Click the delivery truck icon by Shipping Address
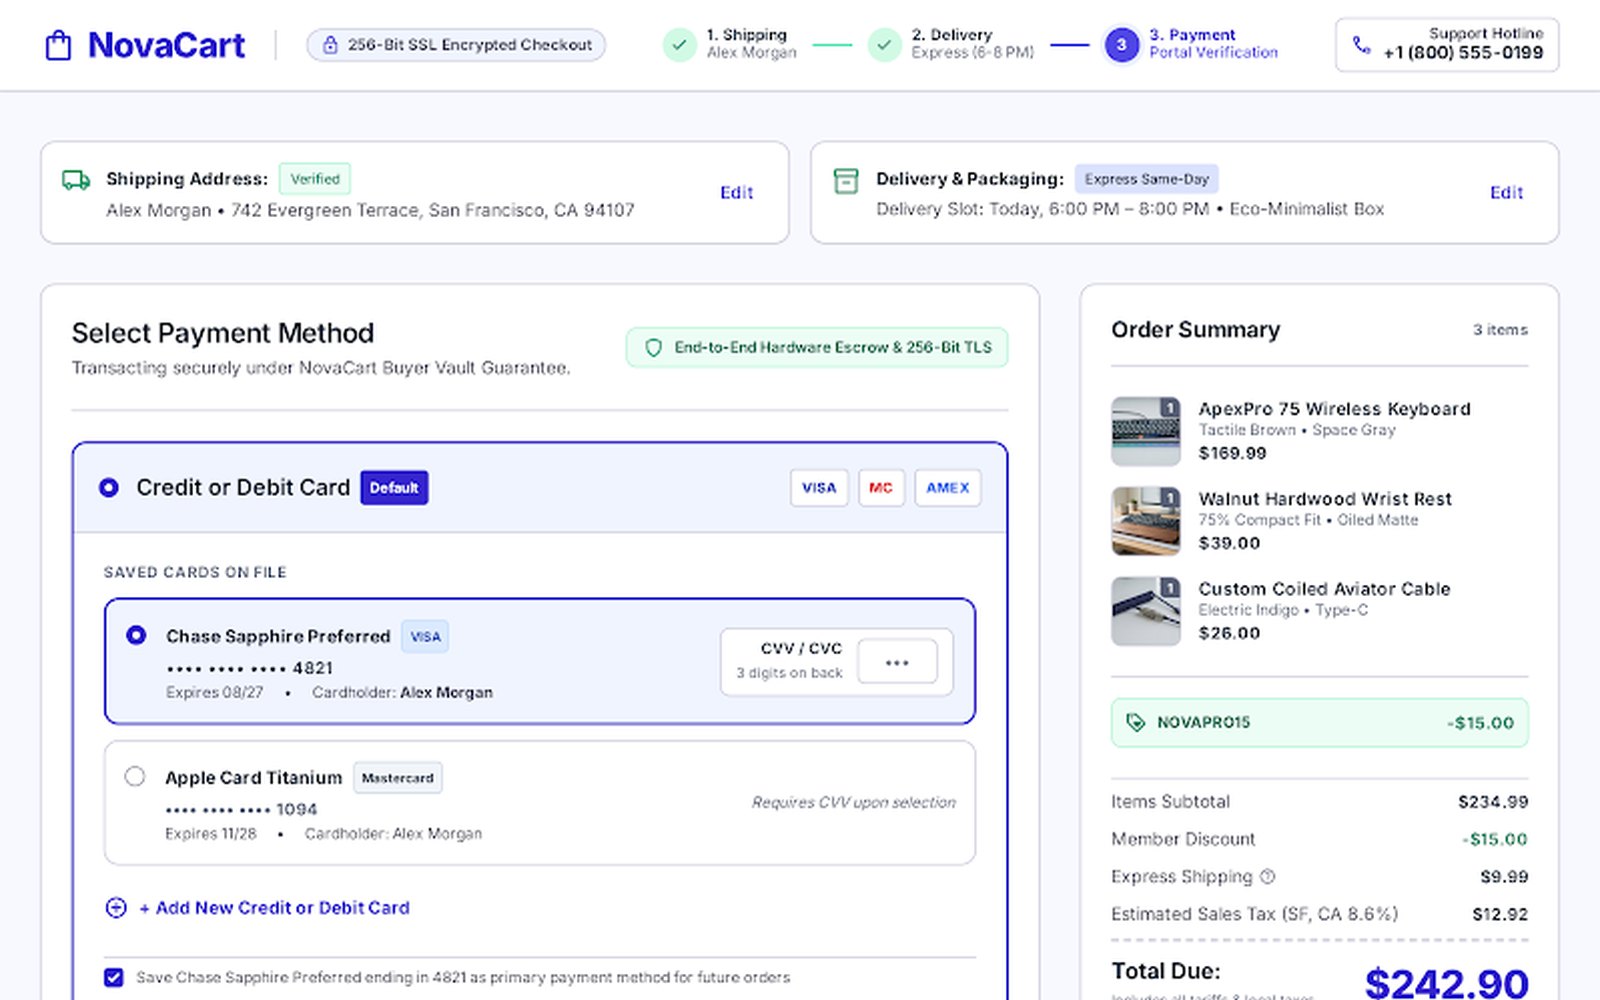 click(76, 180)
